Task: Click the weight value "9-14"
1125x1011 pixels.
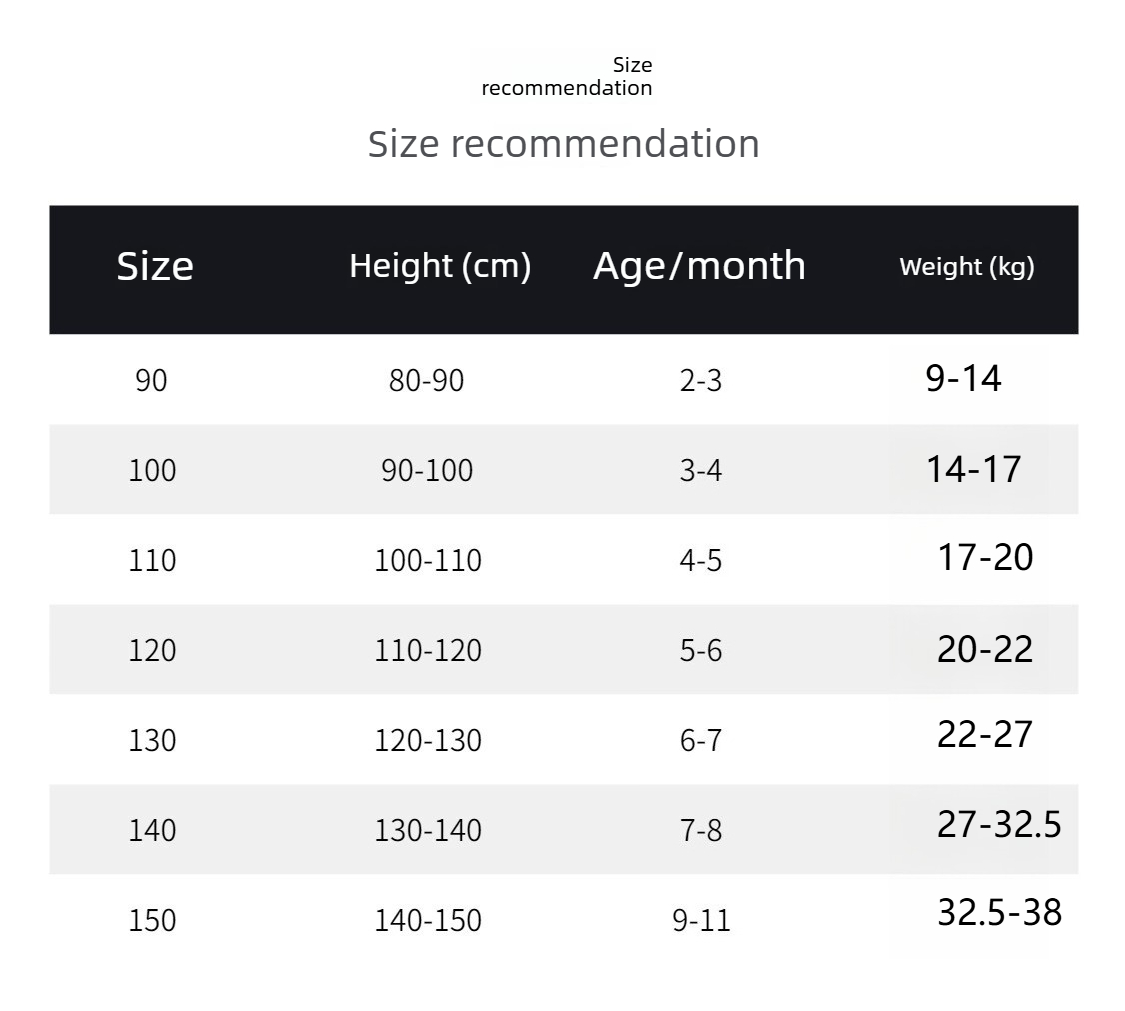Action: [x=963, y=378]
